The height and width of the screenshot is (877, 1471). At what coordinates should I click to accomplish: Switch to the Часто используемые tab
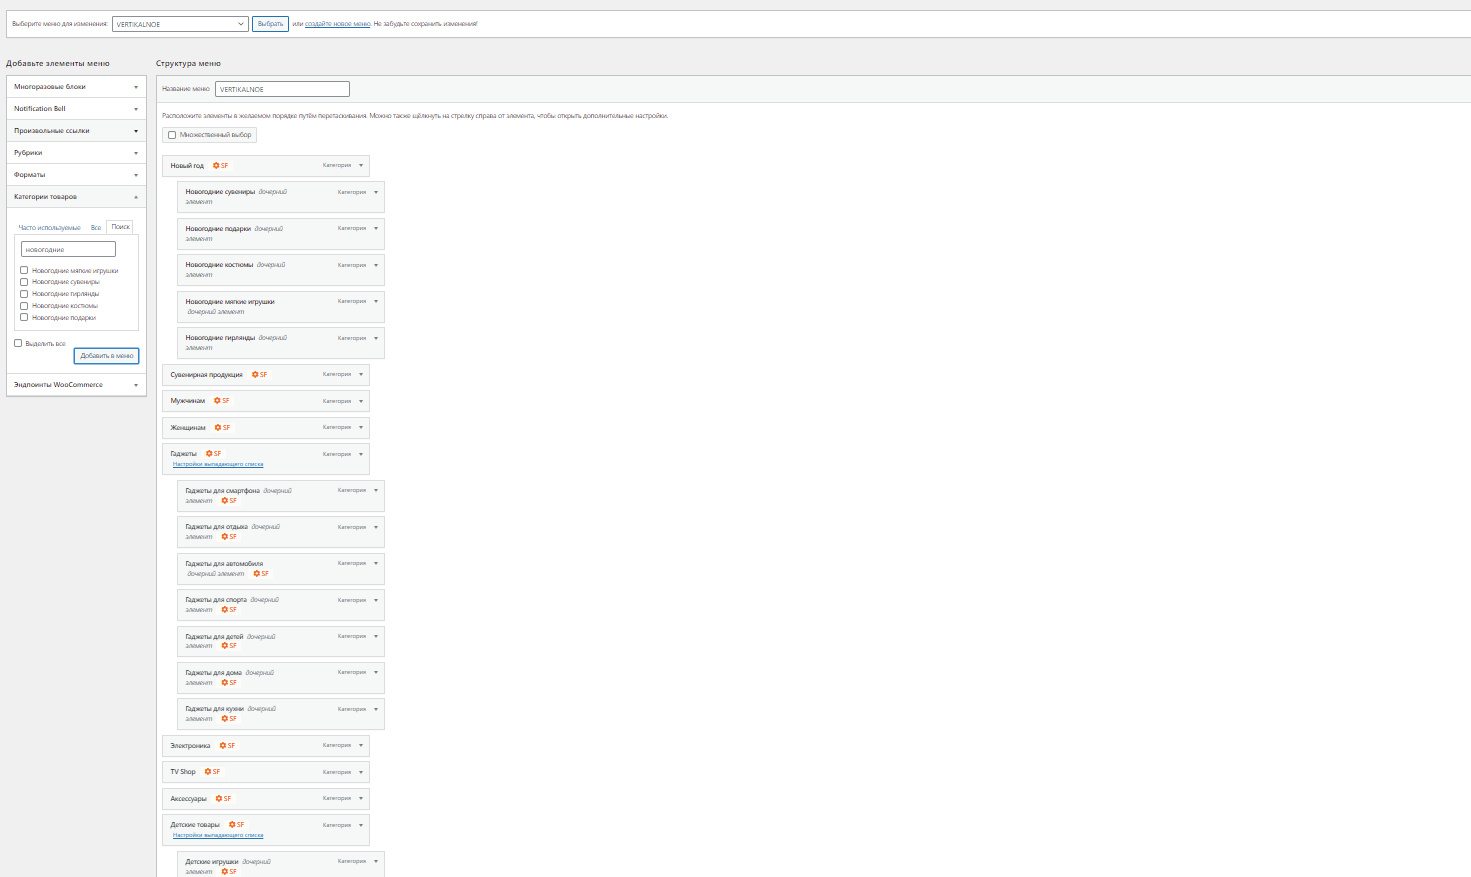pos(49,228)
